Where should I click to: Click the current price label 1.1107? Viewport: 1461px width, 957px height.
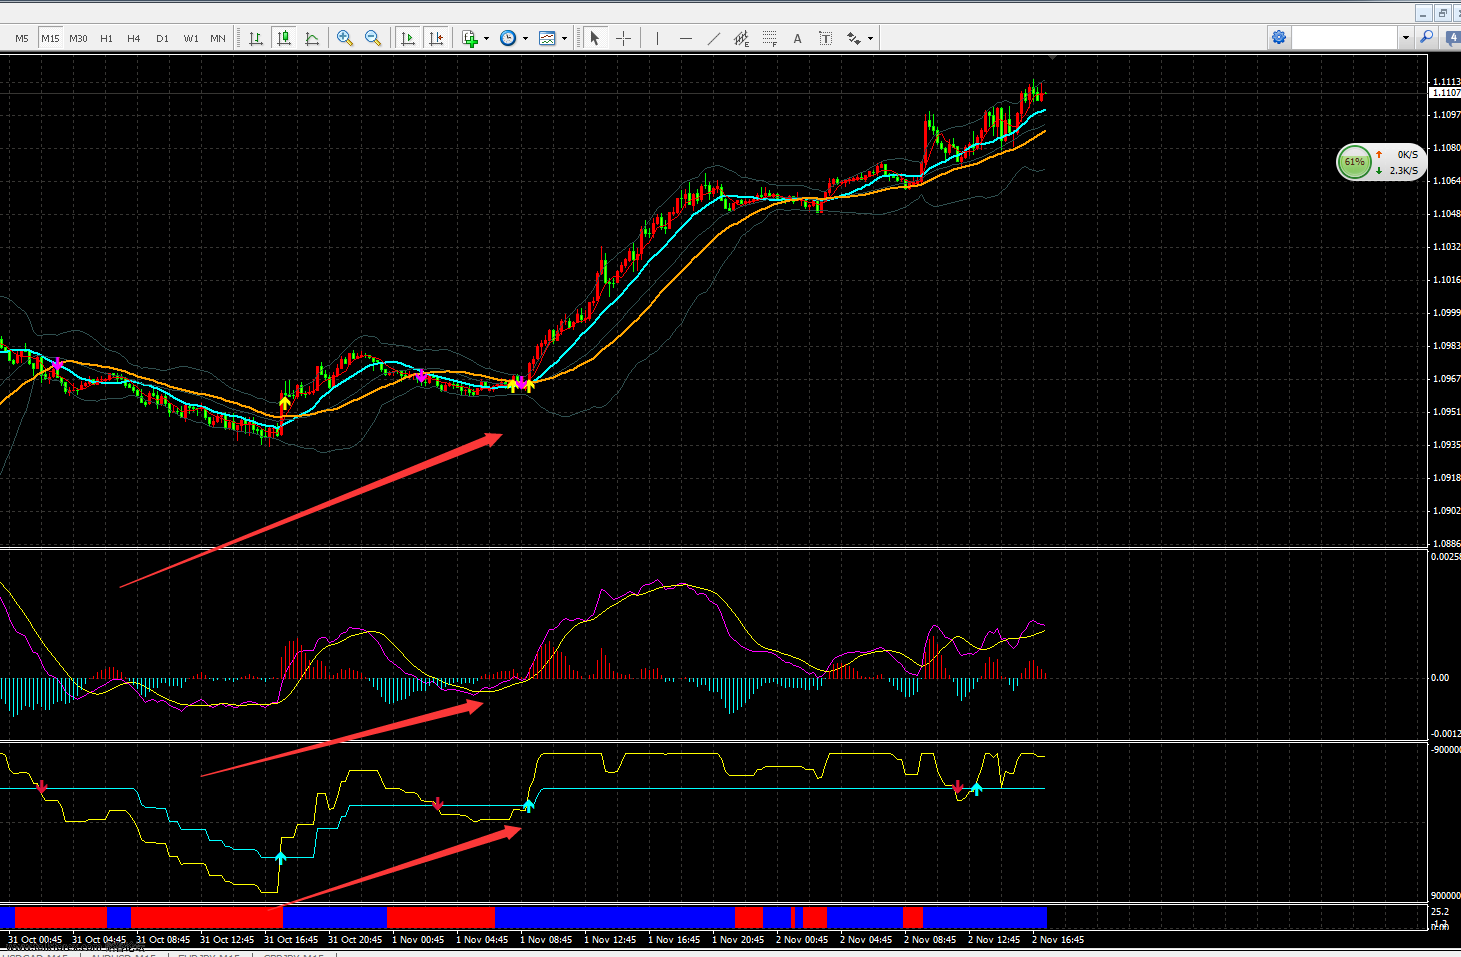coord(1445,93)
